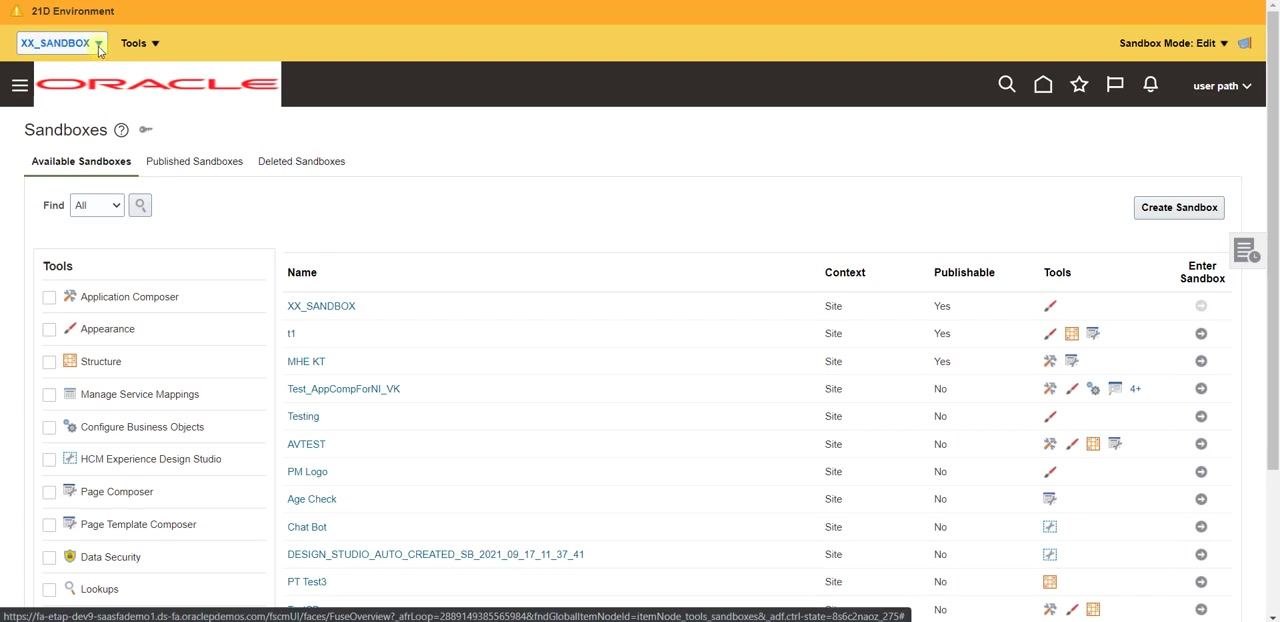Open the t1 sandbox link
The width and height of the screenshot is (1280, 622).
pyautogui.click(x=291, y=334)
